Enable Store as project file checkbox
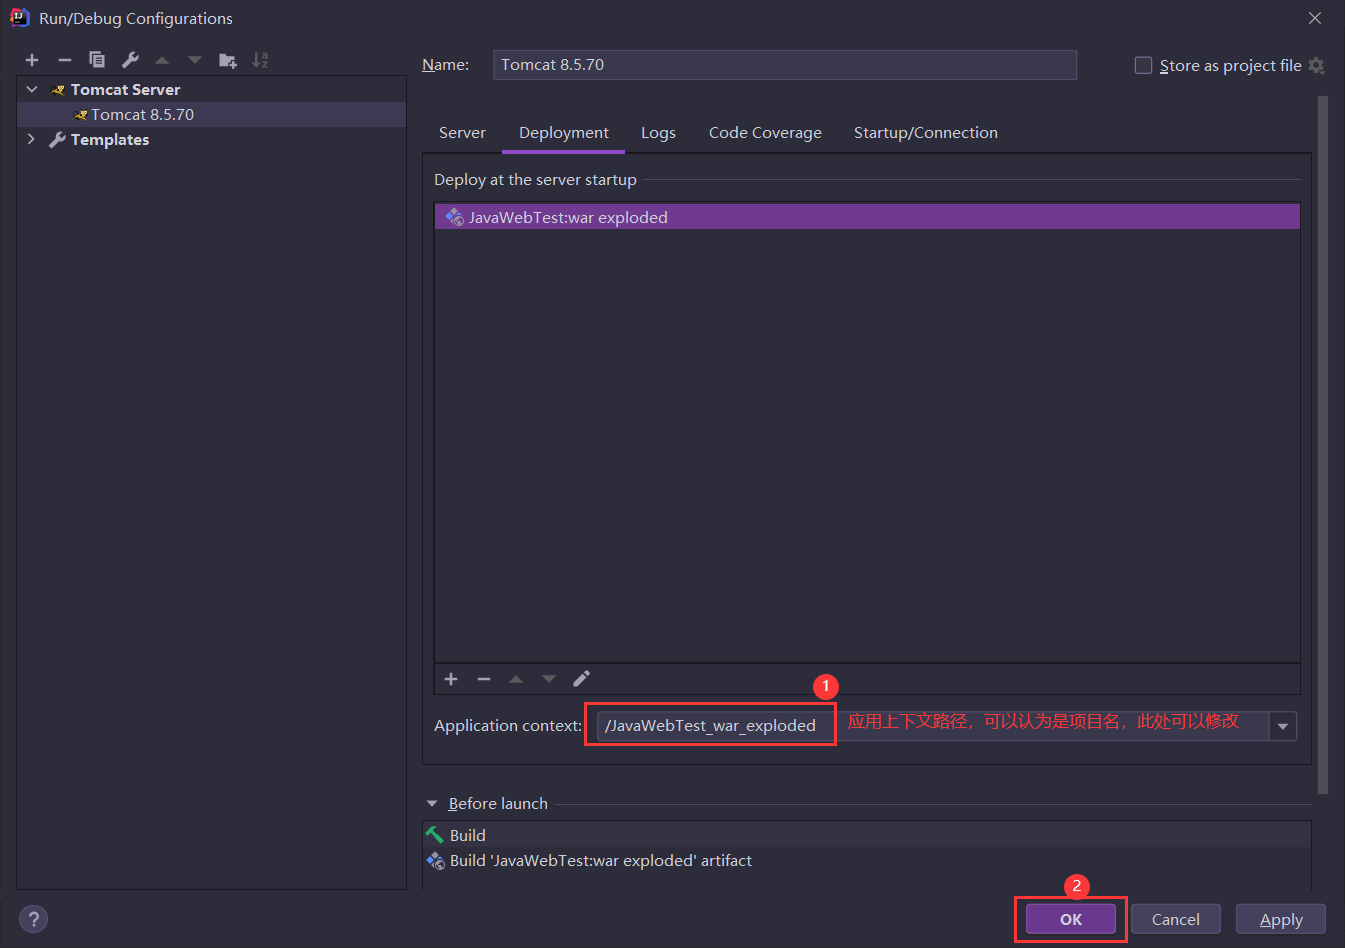This screenshot has height=948, width=1345. click(x=1143, y=65)
